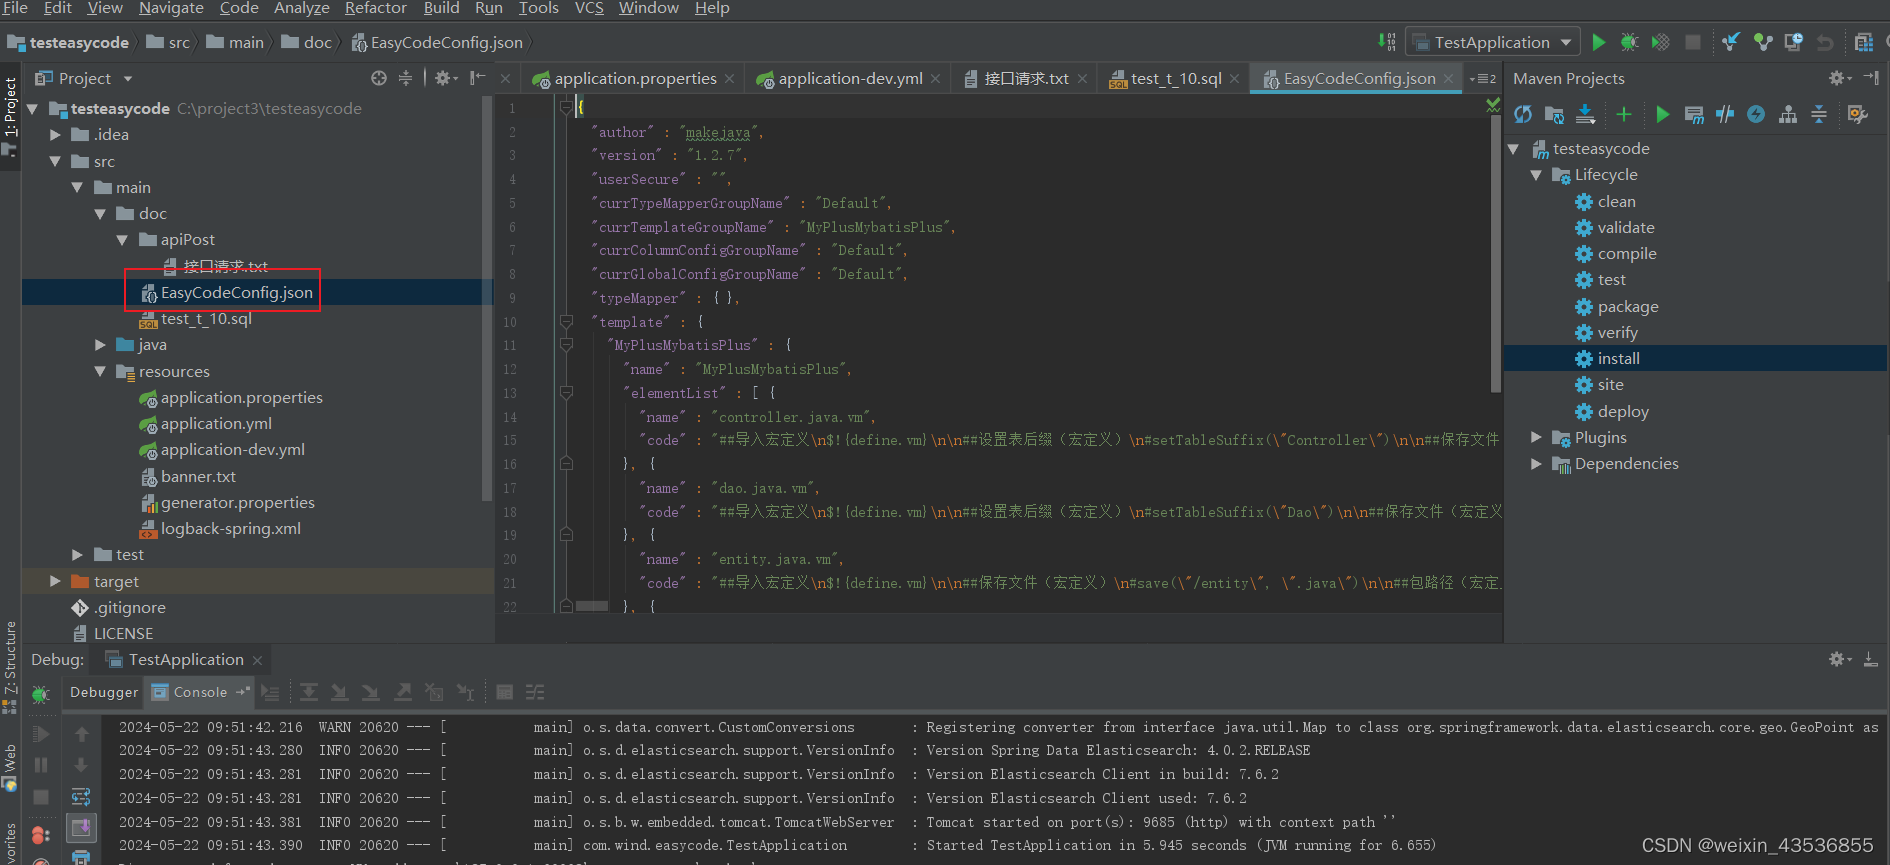Open the VCS menu
This screenshot has height=865, width=1890.
589,8
